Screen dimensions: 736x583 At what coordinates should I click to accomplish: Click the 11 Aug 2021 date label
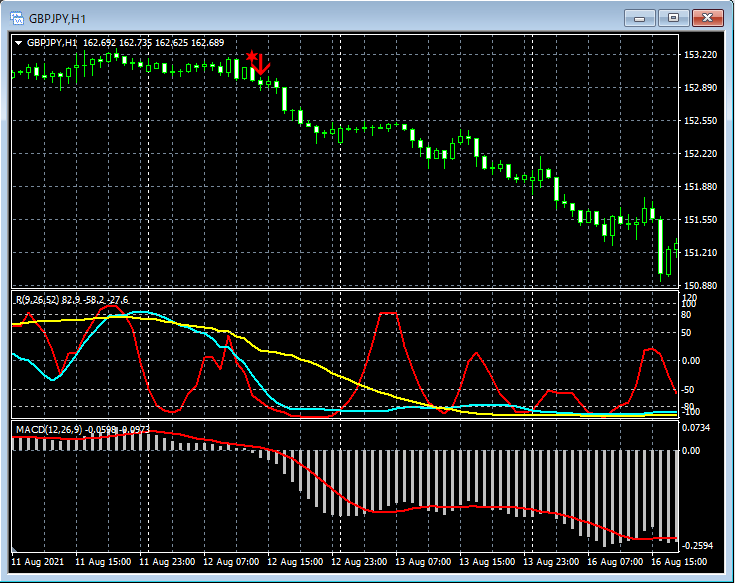pyautogui.click(x=41, y=563)
